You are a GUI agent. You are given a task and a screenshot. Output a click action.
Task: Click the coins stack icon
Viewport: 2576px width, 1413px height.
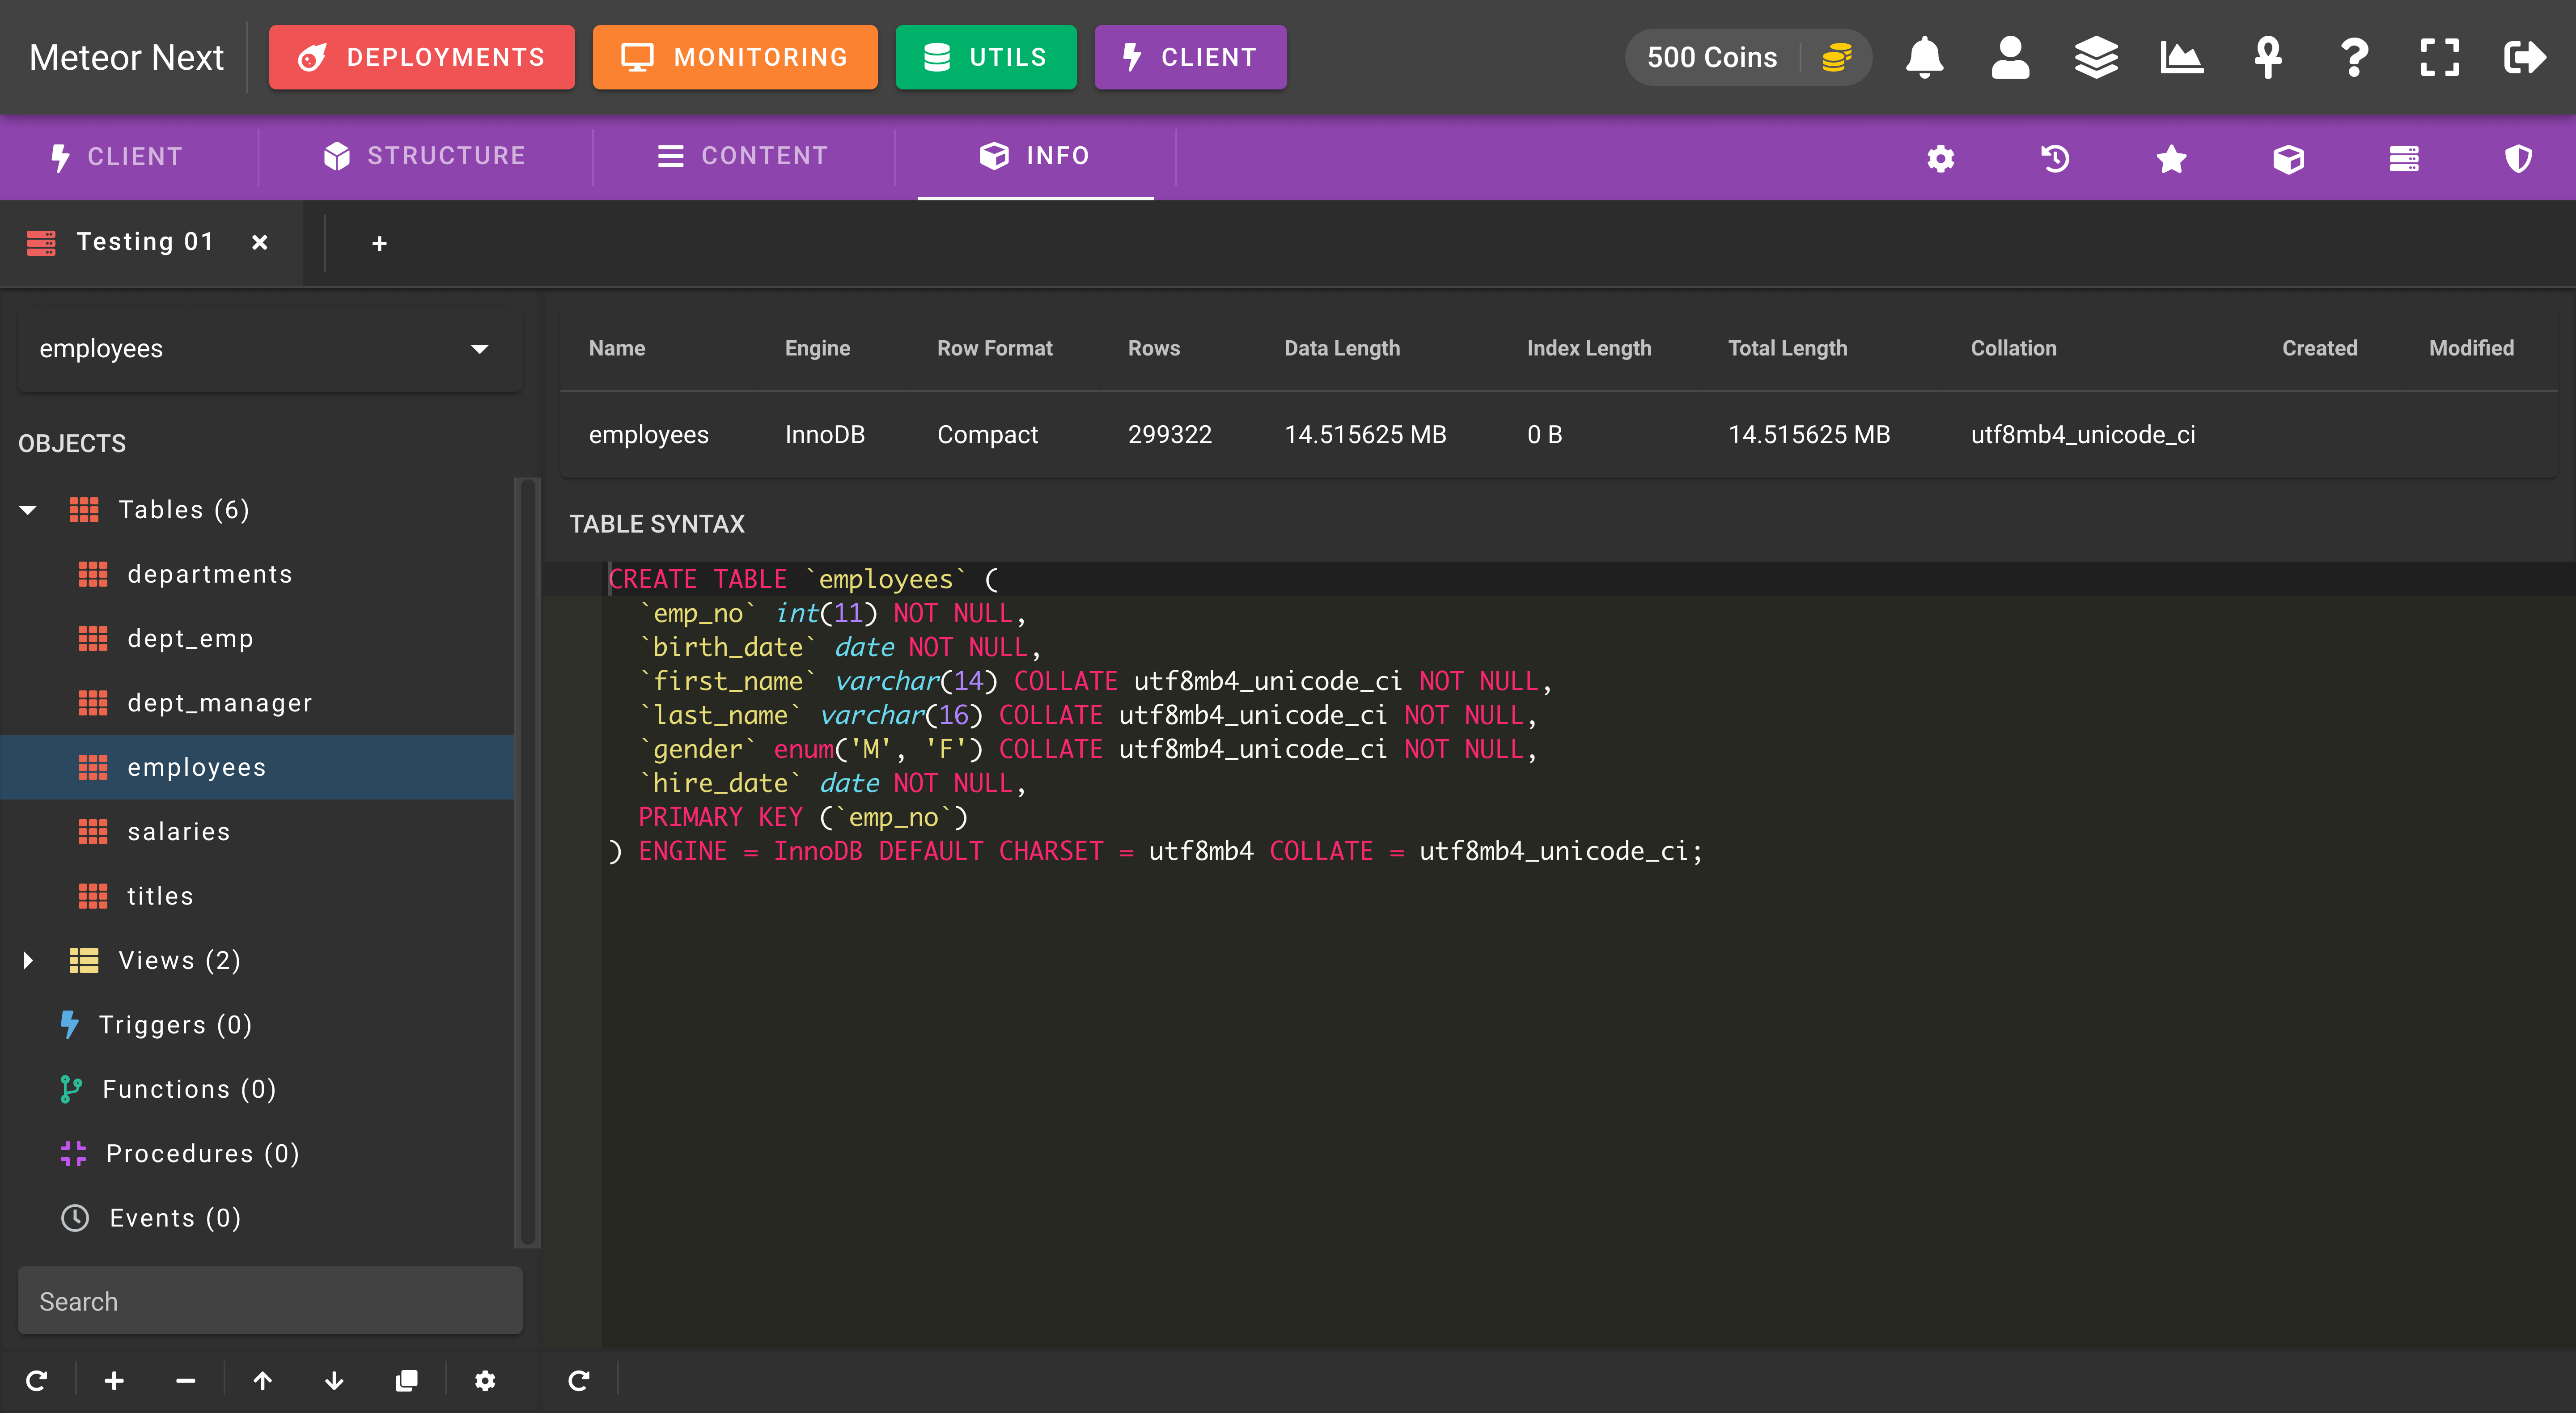[1837, 57]
